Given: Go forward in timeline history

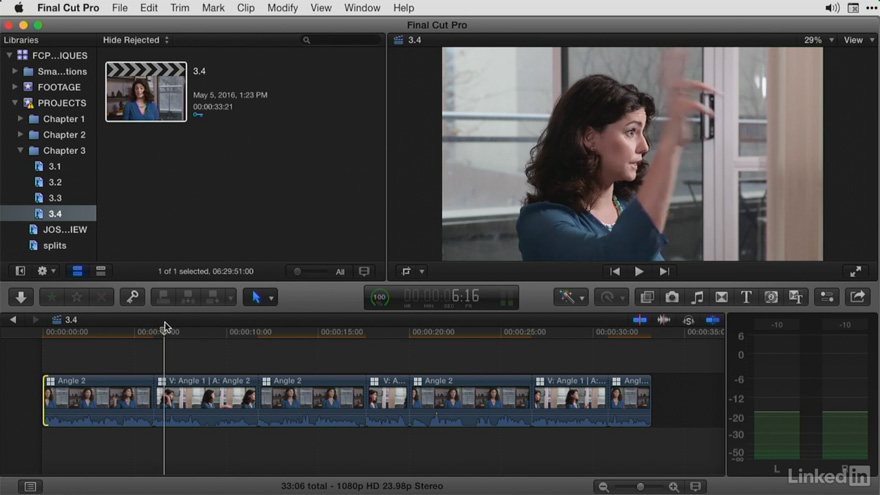Looking at the screenshot, I should [35, 319].
